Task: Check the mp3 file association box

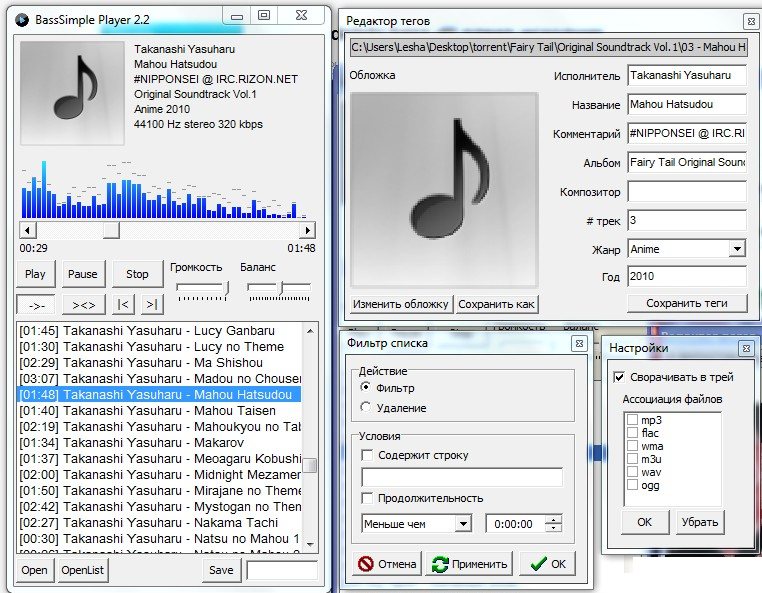Action: 632,420
